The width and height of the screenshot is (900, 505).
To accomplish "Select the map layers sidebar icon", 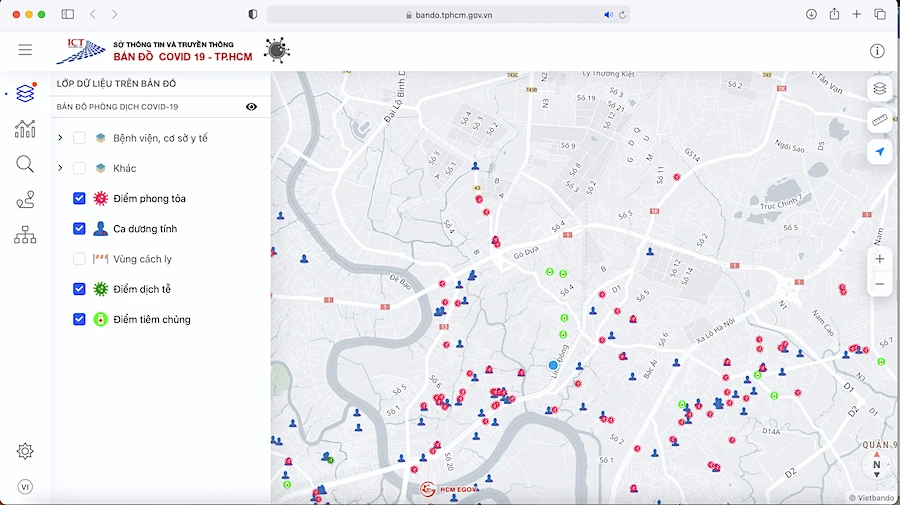I will coord(25,92).
